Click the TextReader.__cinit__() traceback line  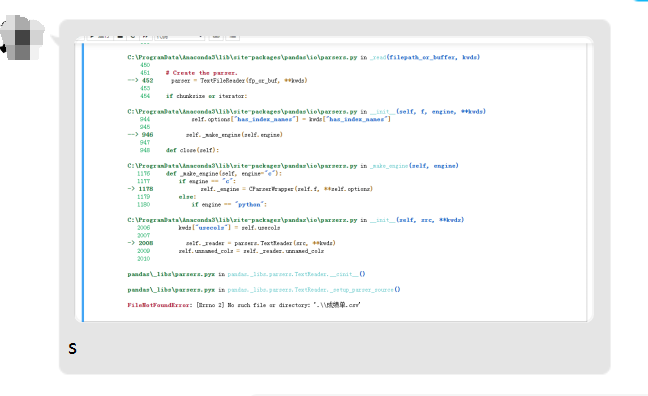pyautogui.click(x=246, y=274)
